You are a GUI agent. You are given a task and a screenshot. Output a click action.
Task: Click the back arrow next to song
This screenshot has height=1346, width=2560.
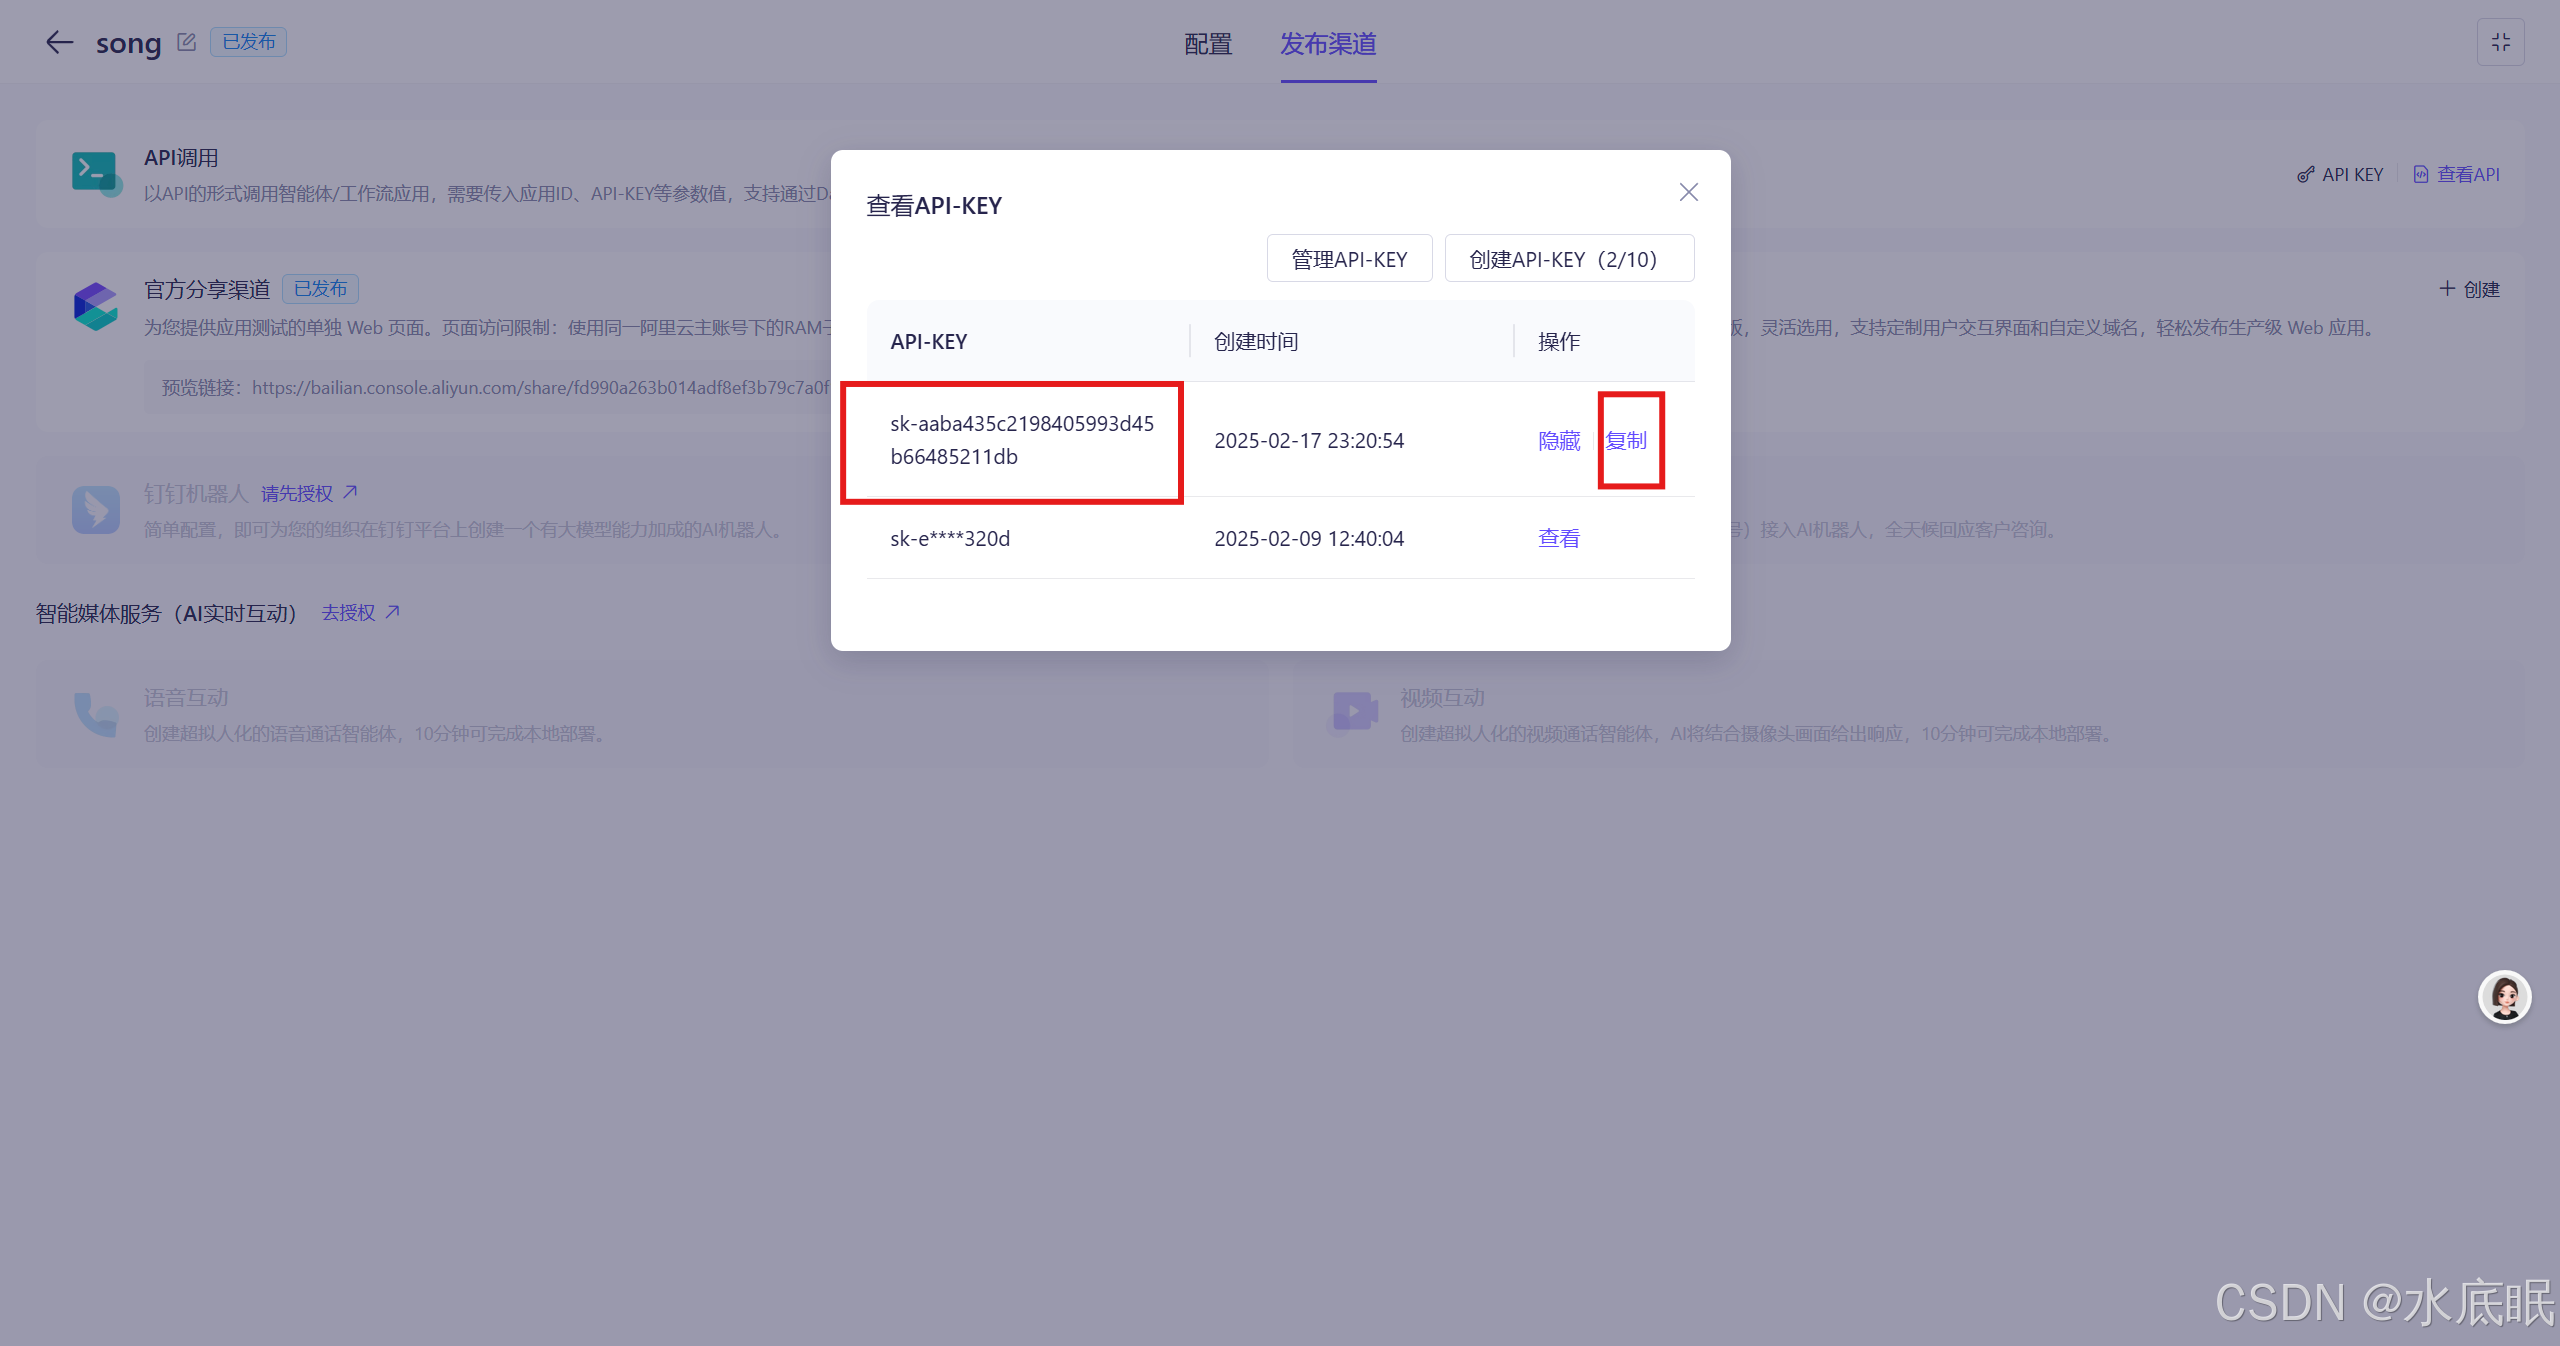pyautogui.click(x=60, y=42)
